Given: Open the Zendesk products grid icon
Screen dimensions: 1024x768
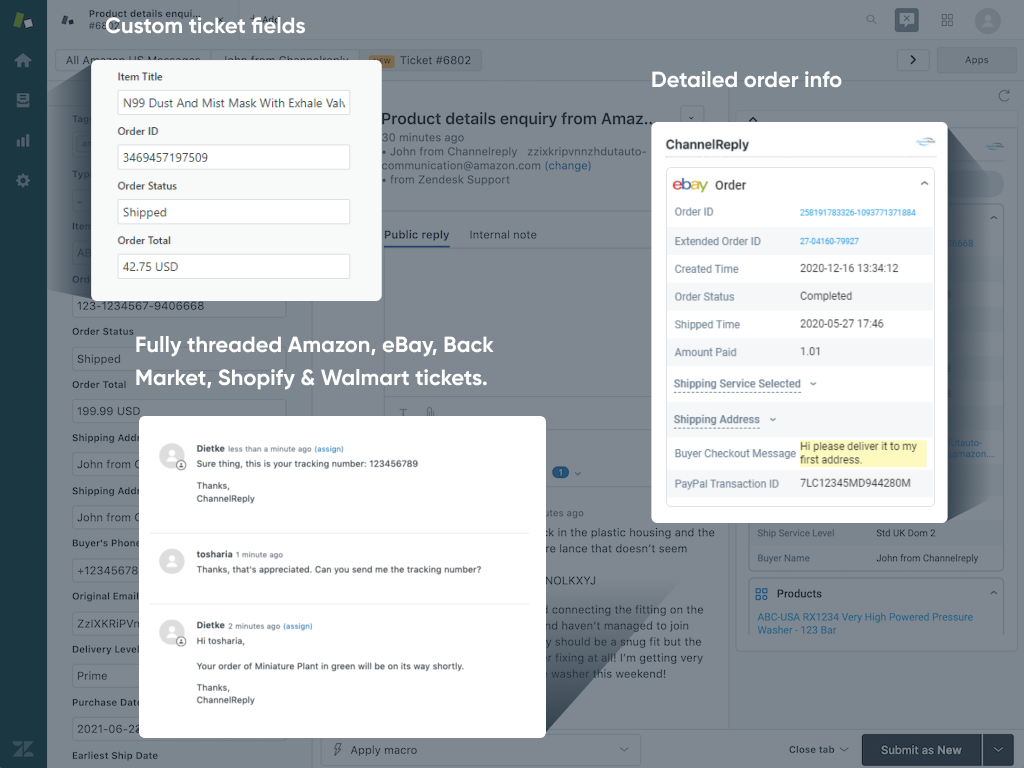Looking at the screenshot, I should click(947, 20).
